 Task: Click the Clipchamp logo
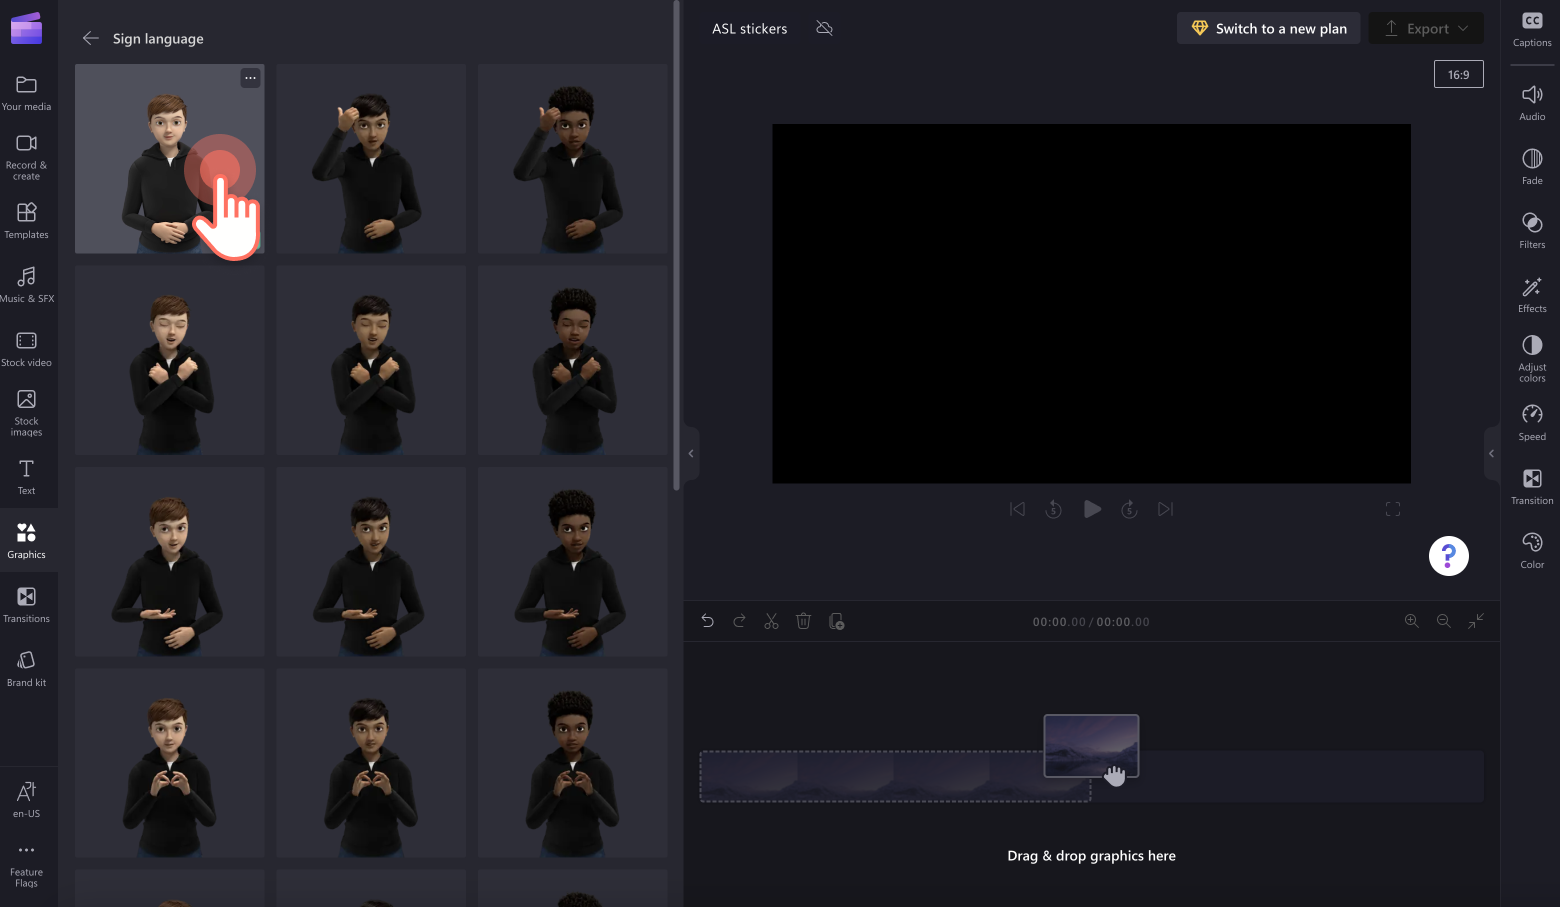point(27,28)
